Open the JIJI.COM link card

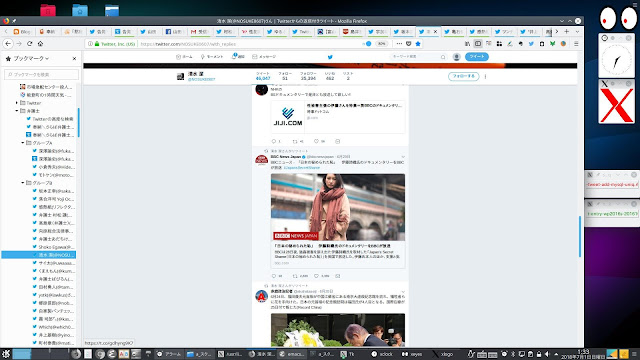(x=338, y=117)
